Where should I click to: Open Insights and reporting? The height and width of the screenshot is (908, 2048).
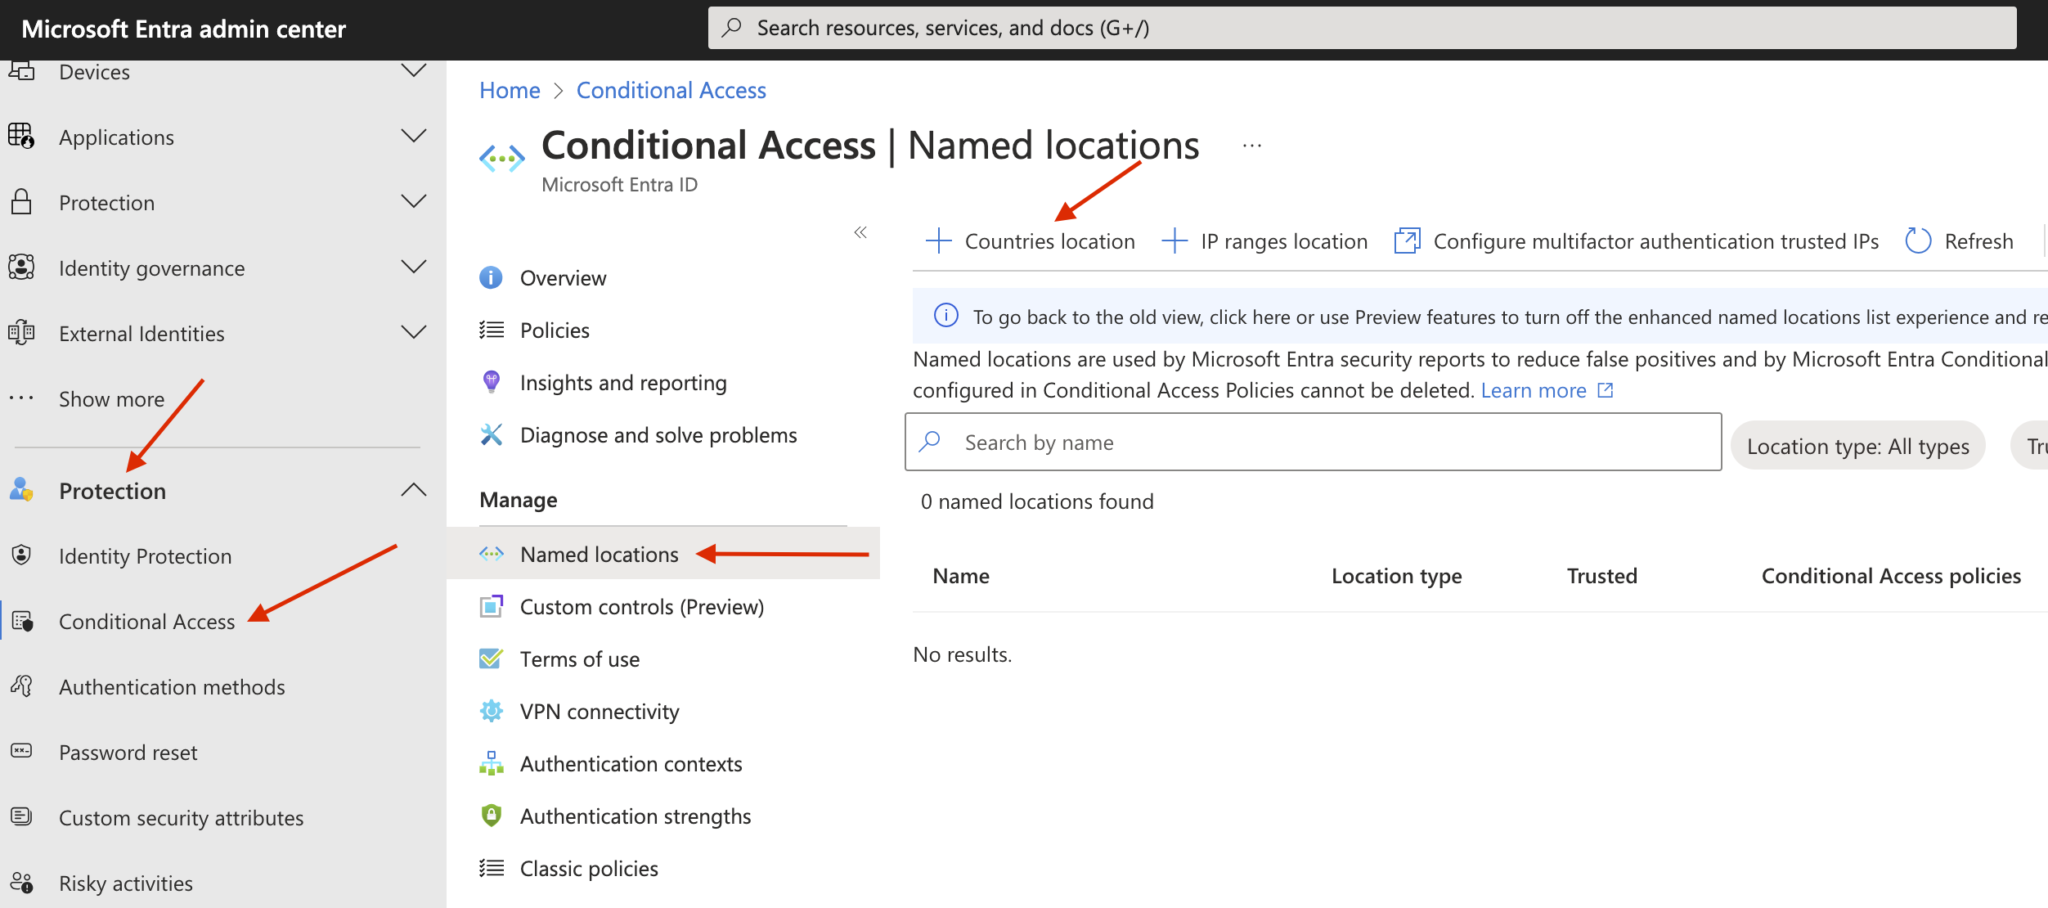[622, 382]
